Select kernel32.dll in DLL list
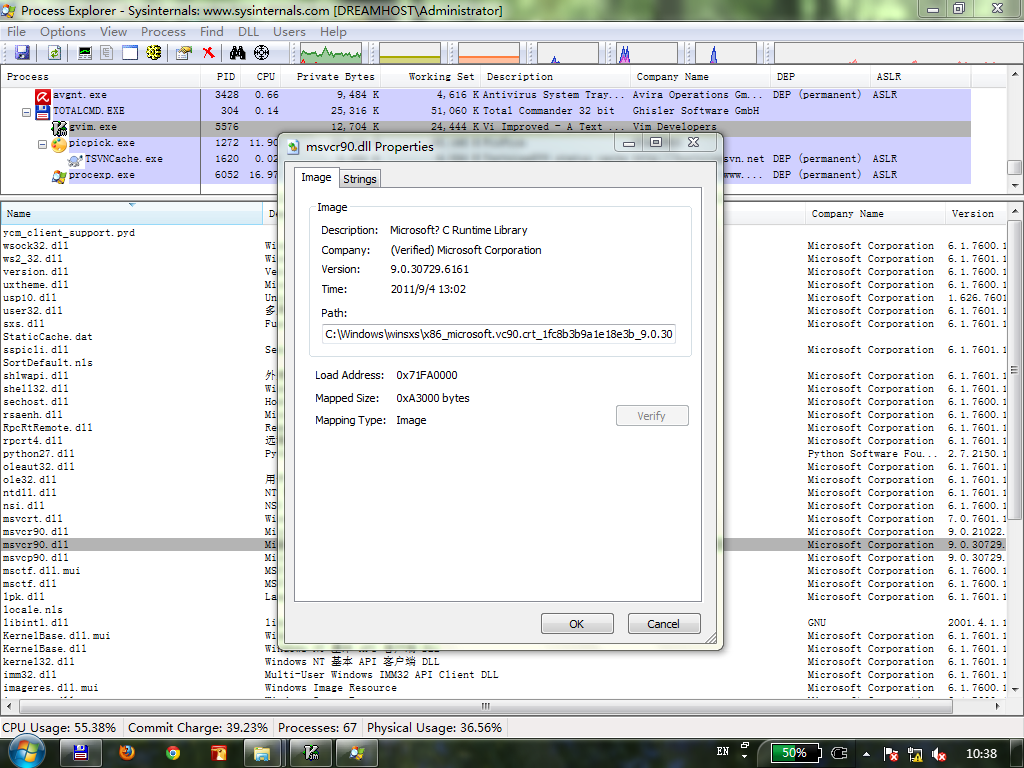The width and height of the screenshot is (1024, 768). [39, 662]
